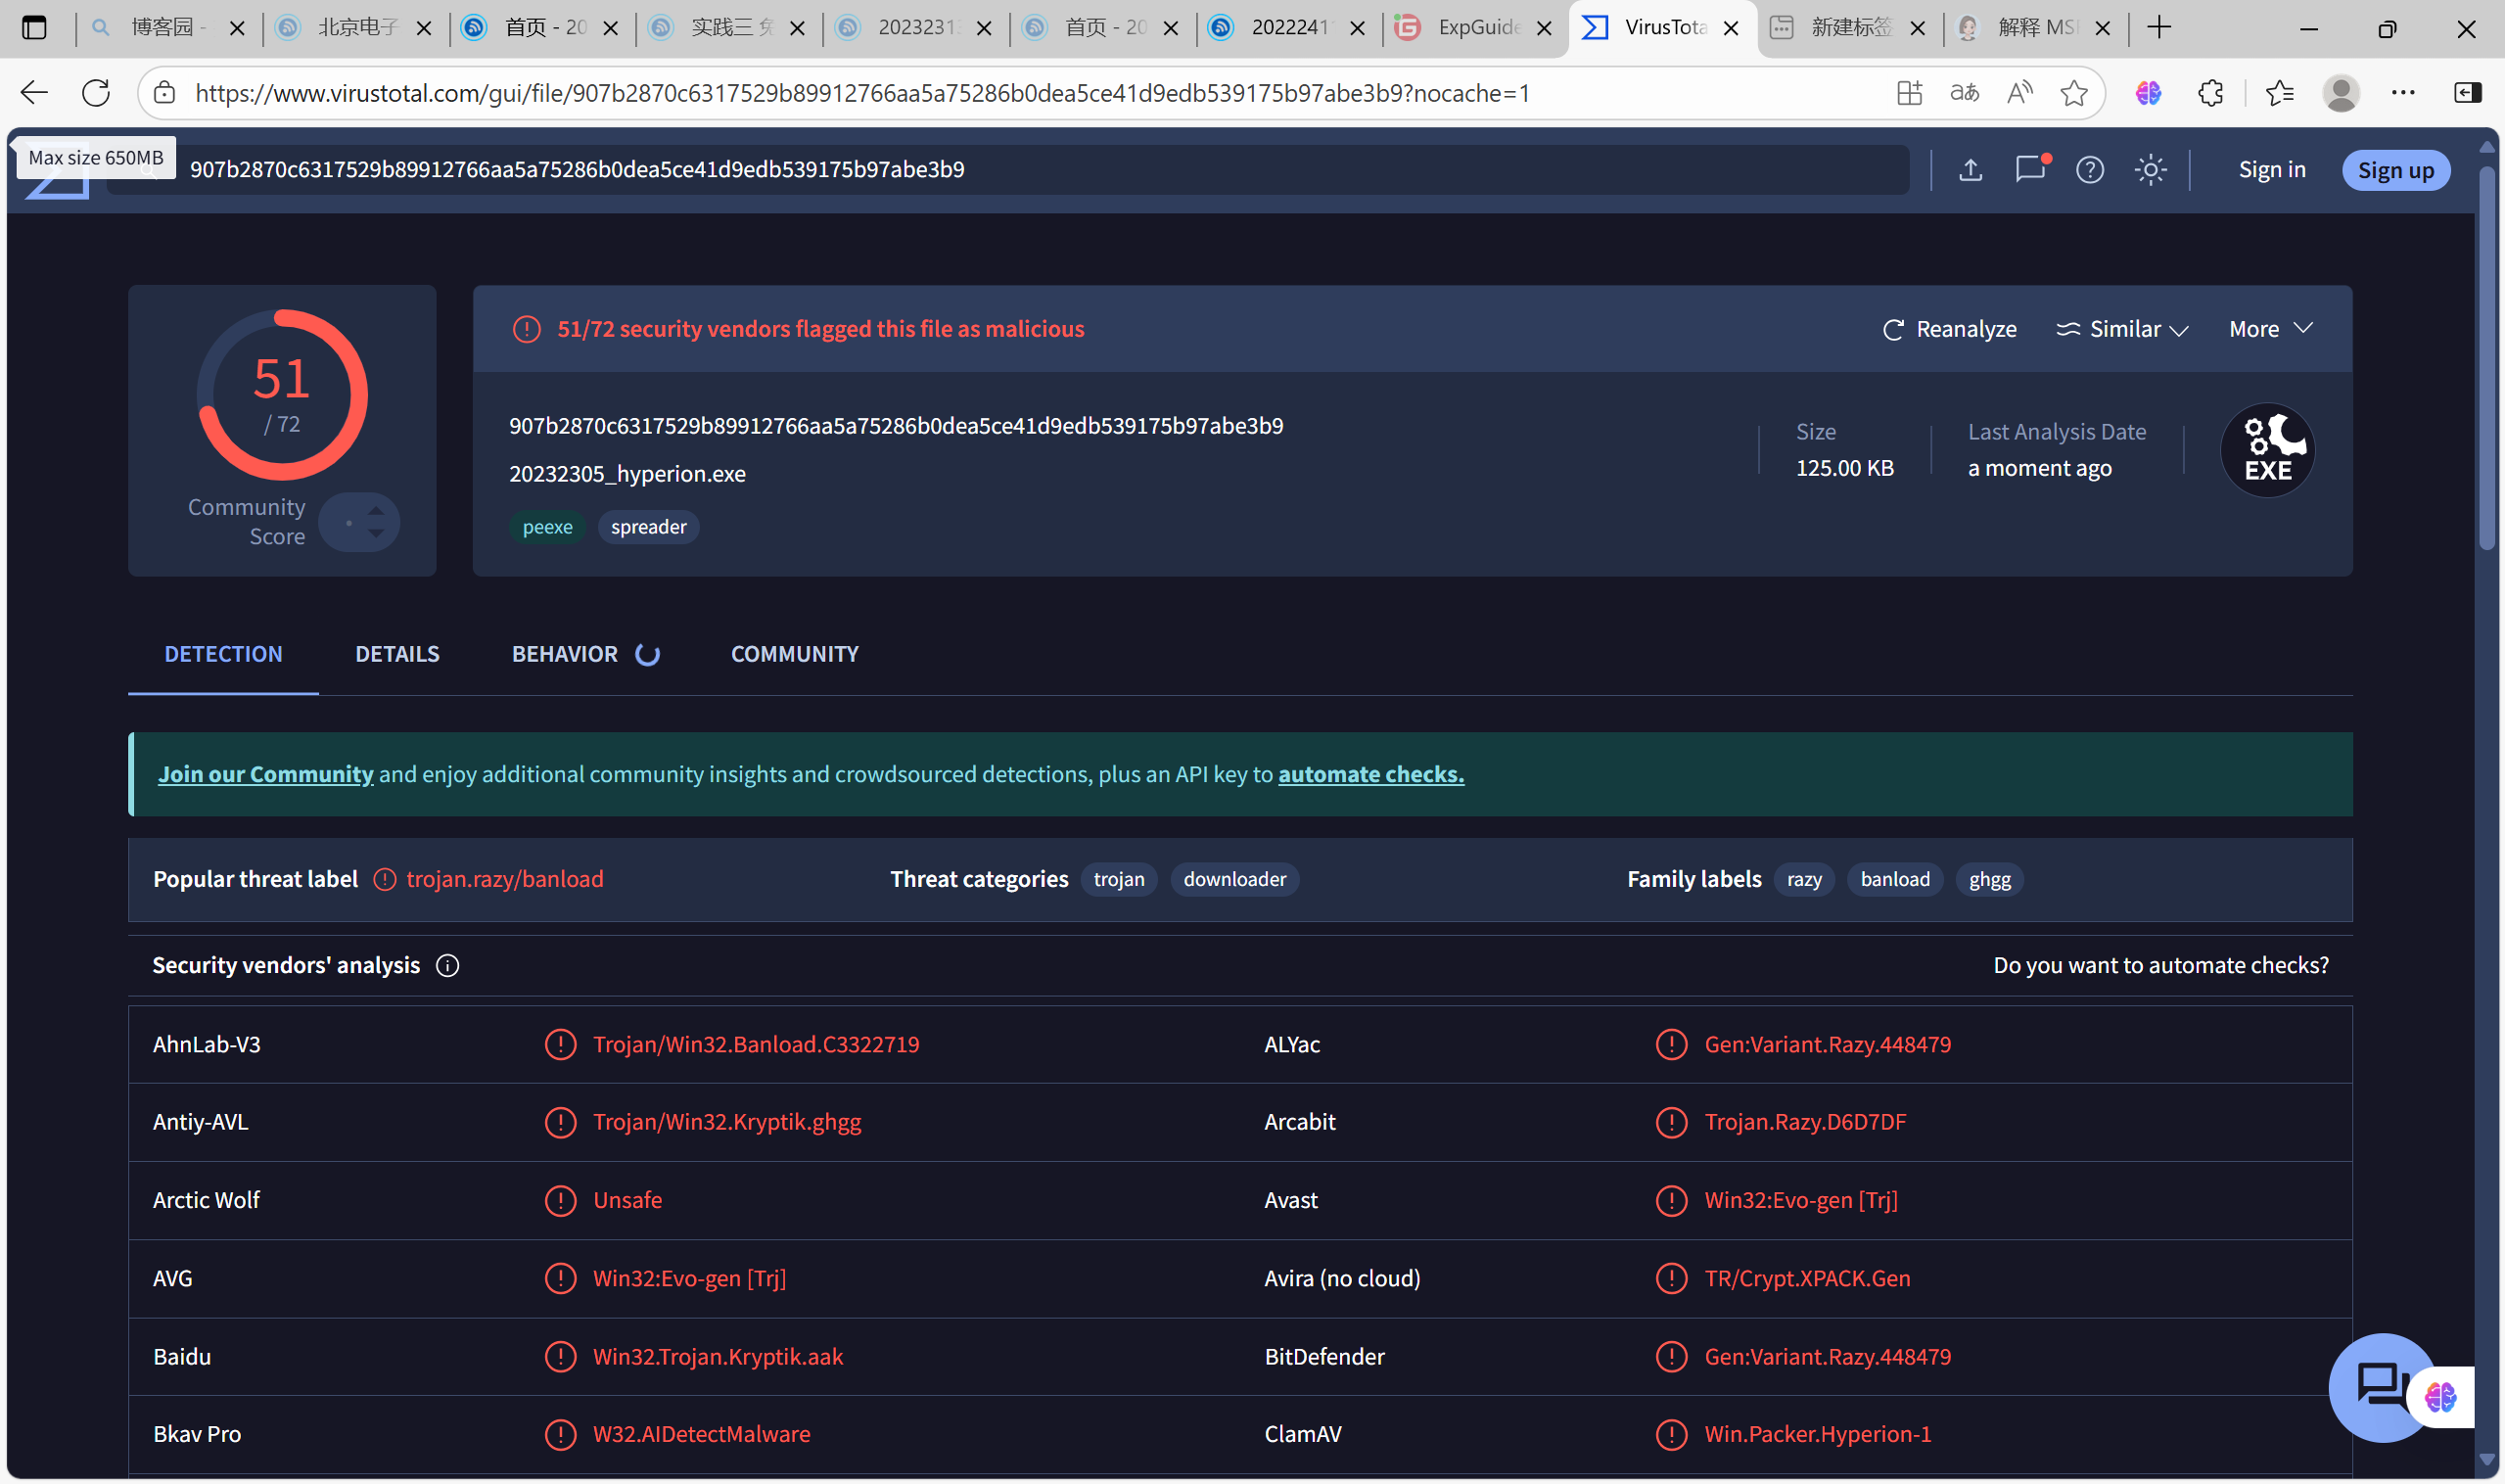Click the Reanalyze button

[x=1949, y=329]
